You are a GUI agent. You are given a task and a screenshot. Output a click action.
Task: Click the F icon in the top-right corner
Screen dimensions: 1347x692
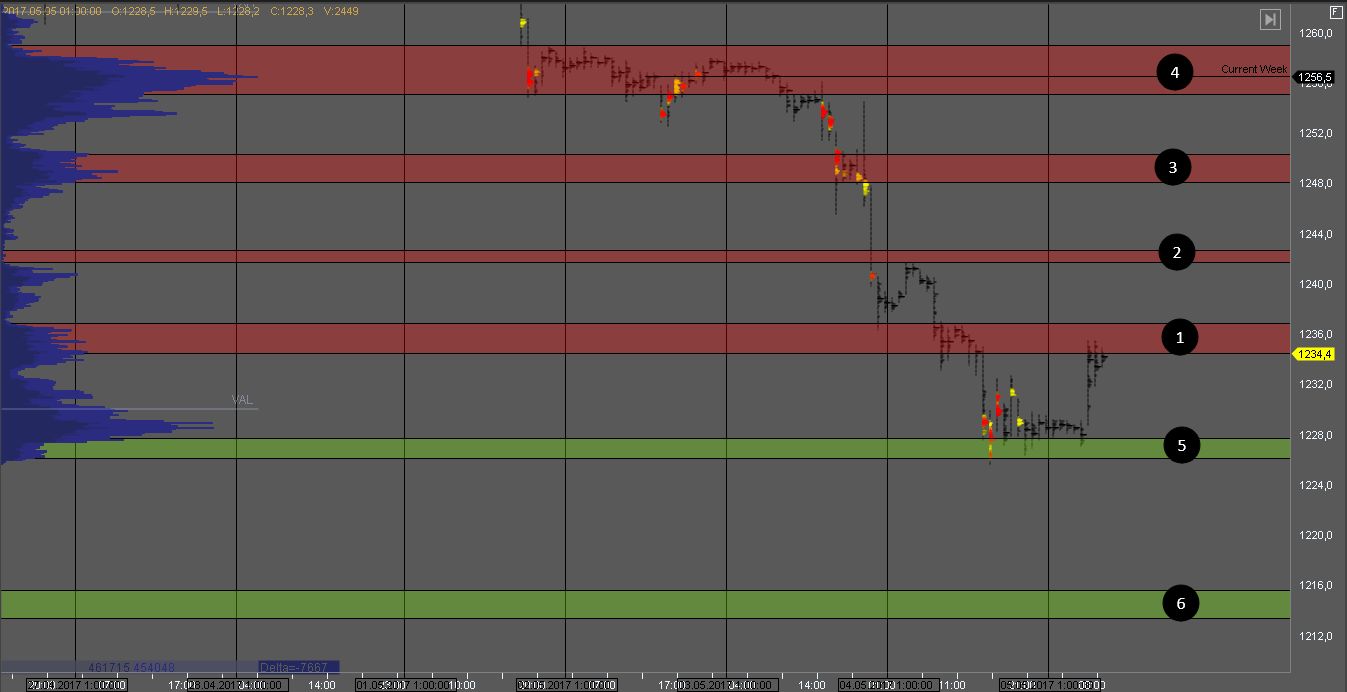point(1335,12)
